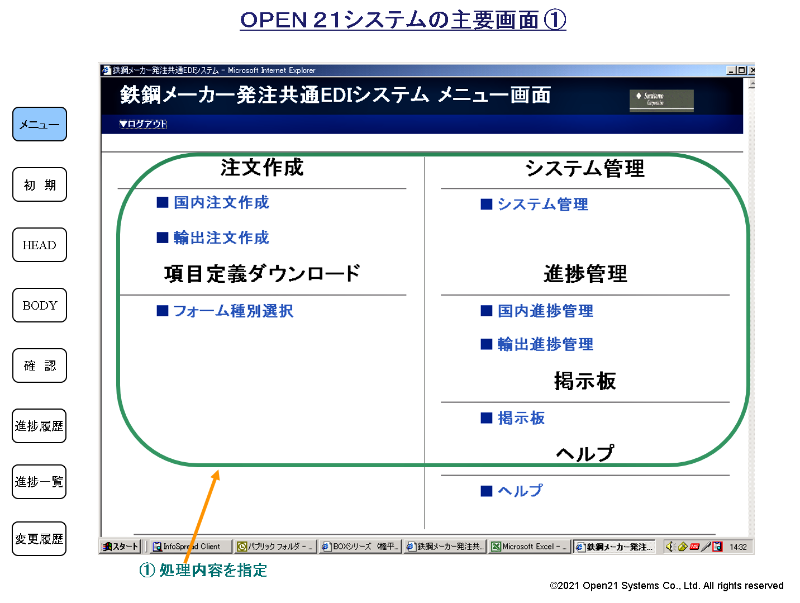Image resolution: width=800 pixels, height=603 pixels.
Task: Open the フォーム種別選択 link
Action: coord(233,311)
